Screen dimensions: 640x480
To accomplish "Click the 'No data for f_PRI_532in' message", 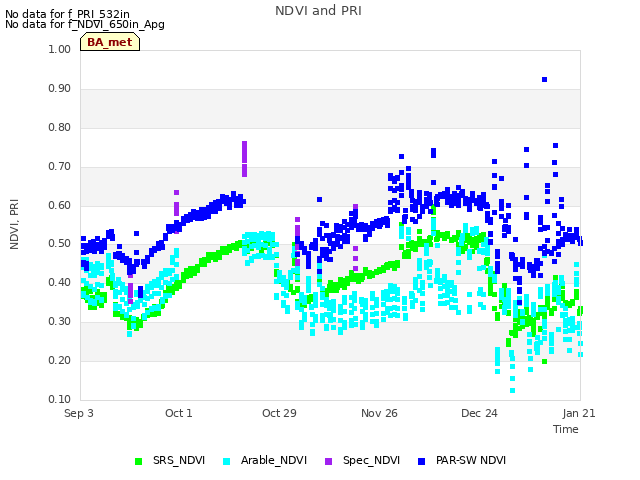I will coord(67,14).
